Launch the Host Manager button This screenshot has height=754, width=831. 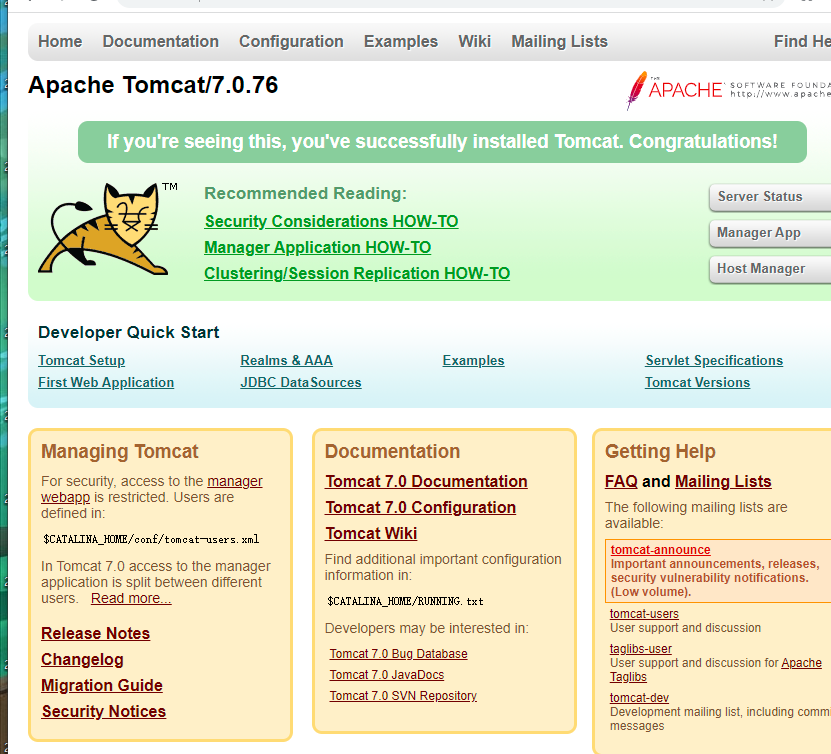770,269
